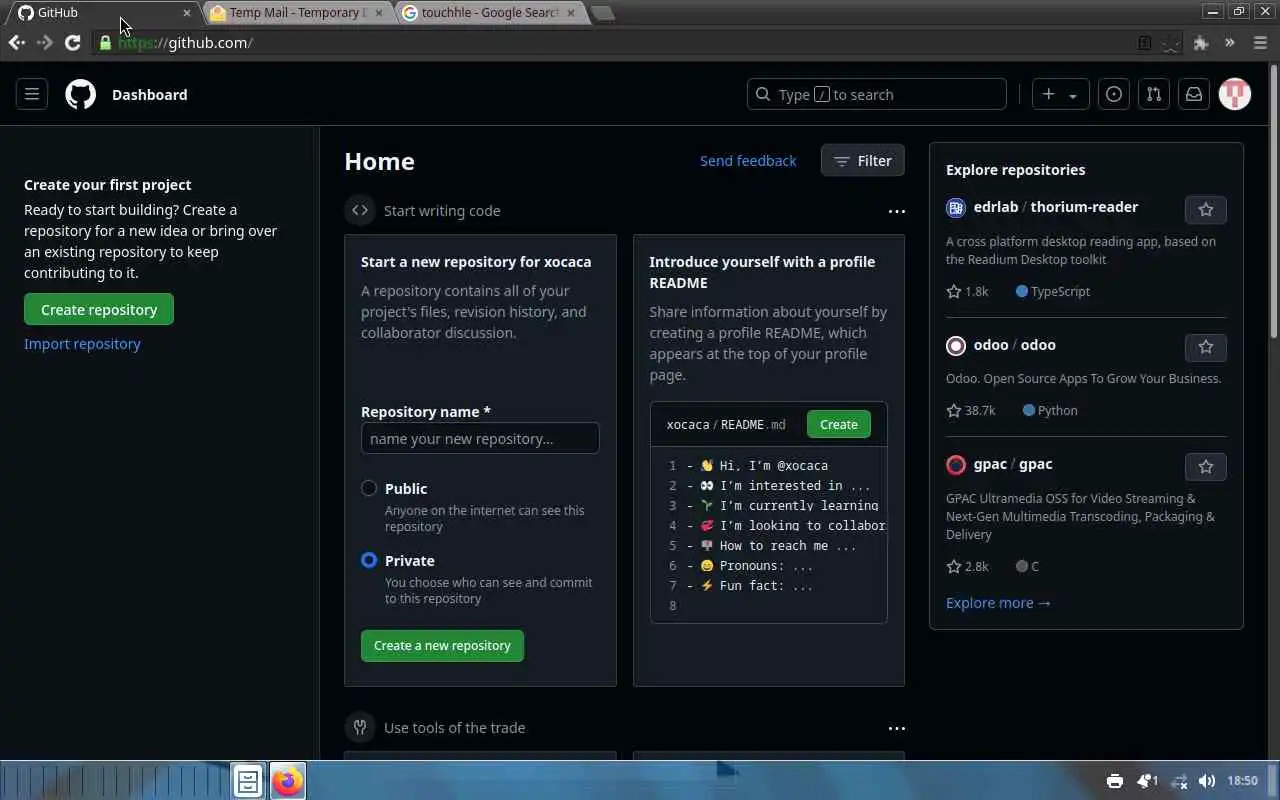Click the Create a new repository button

442,645
